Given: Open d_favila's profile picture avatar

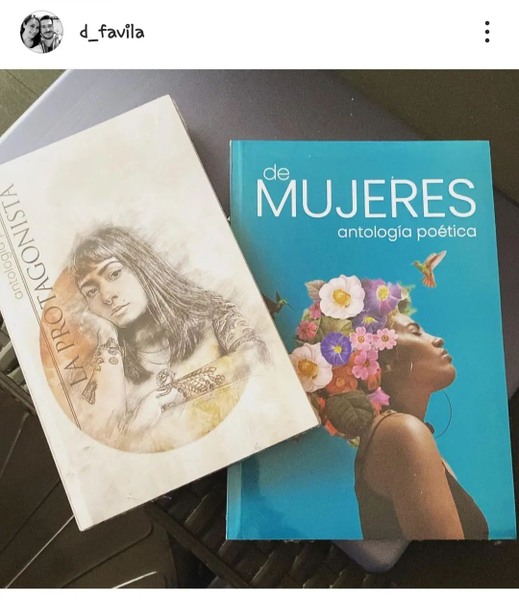Looking at the screenshot, I should click(x=41, y=32).
